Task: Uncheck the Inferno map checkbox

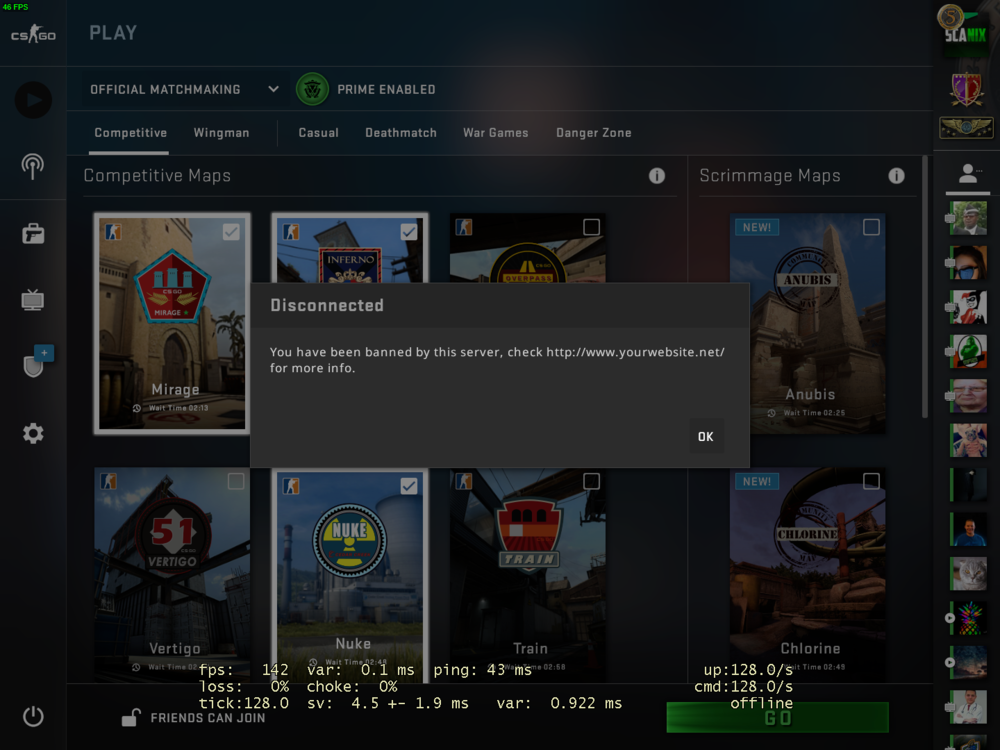Action: click(x=409, y=232)
